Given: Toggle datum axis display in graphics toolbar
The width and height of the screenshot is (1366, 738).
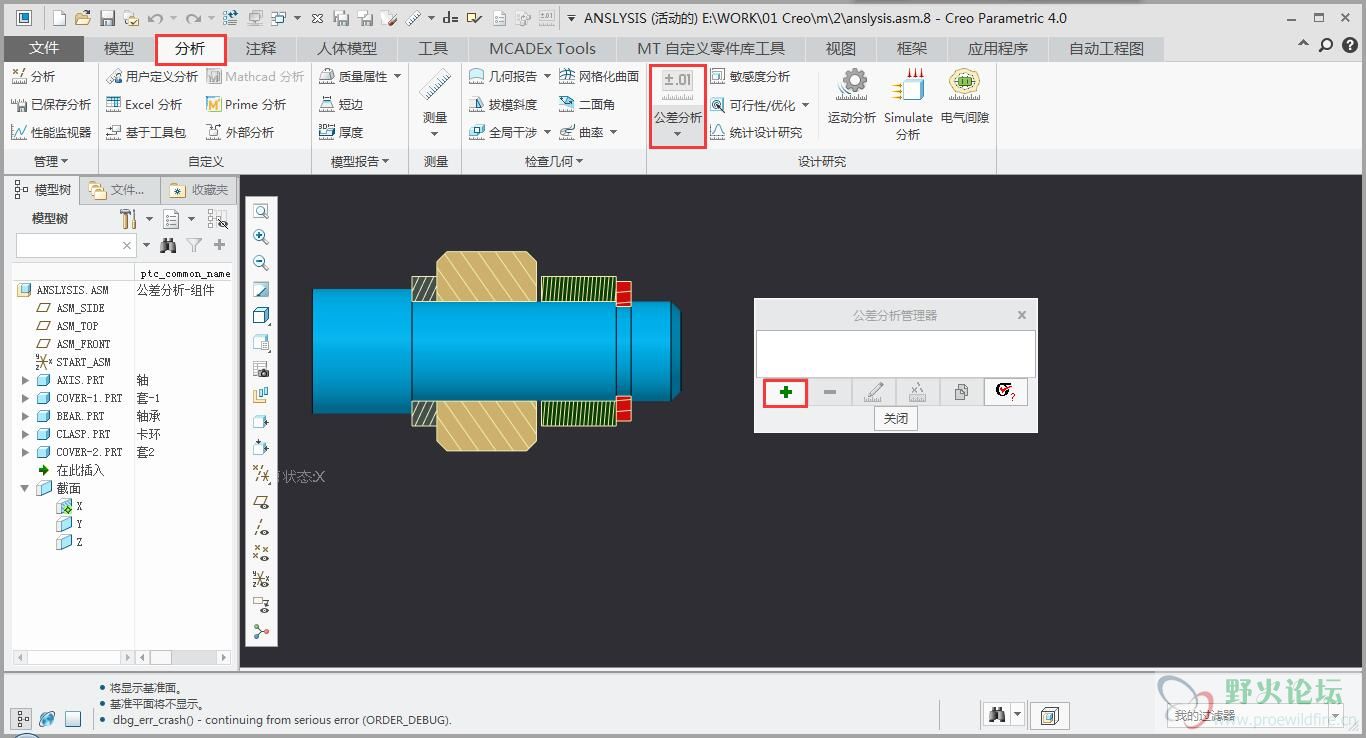Looking at the screenshot, I should coord(261,527).
